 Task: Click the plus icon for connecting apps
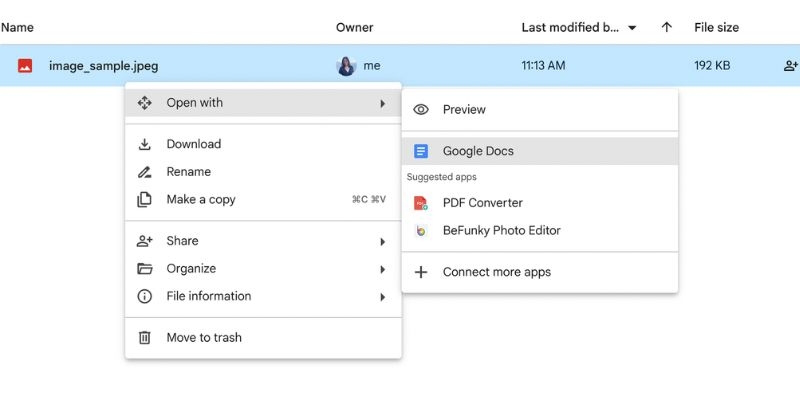pyautogui.click(x=420, y=272)
